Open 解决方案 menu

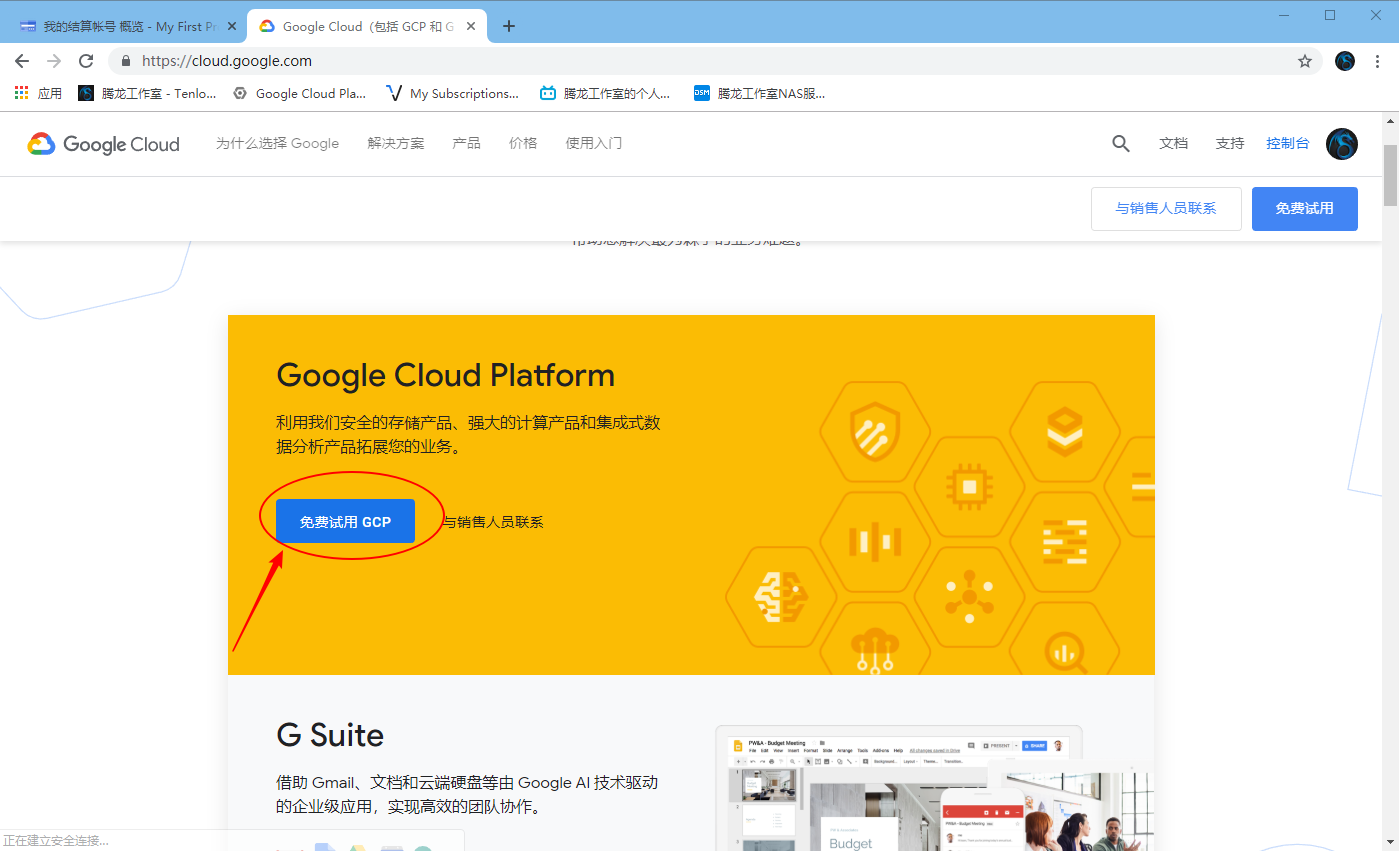396,143
